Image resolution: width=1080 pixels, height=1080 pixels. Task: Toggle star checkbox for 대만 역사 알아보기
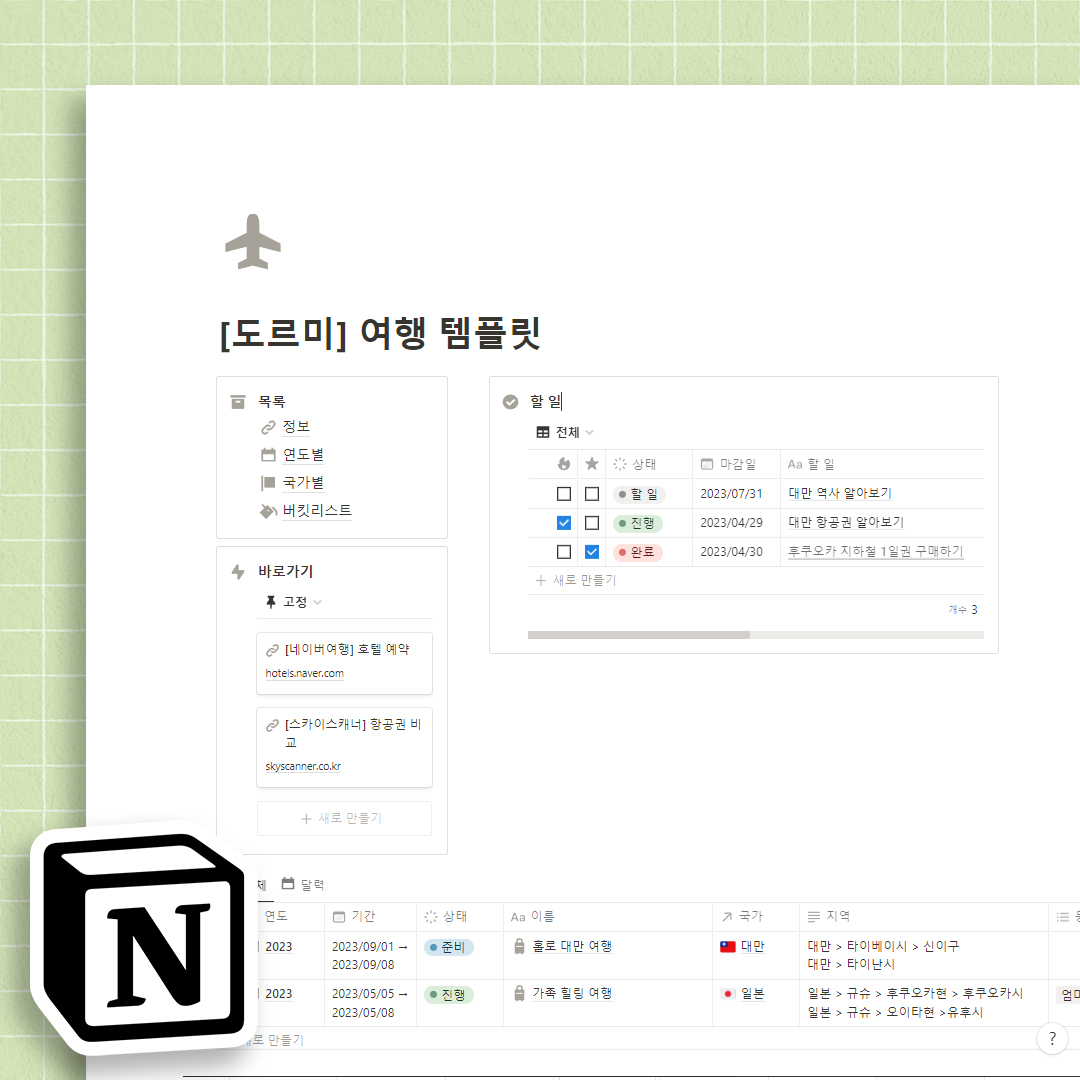[x=592, y=494]
